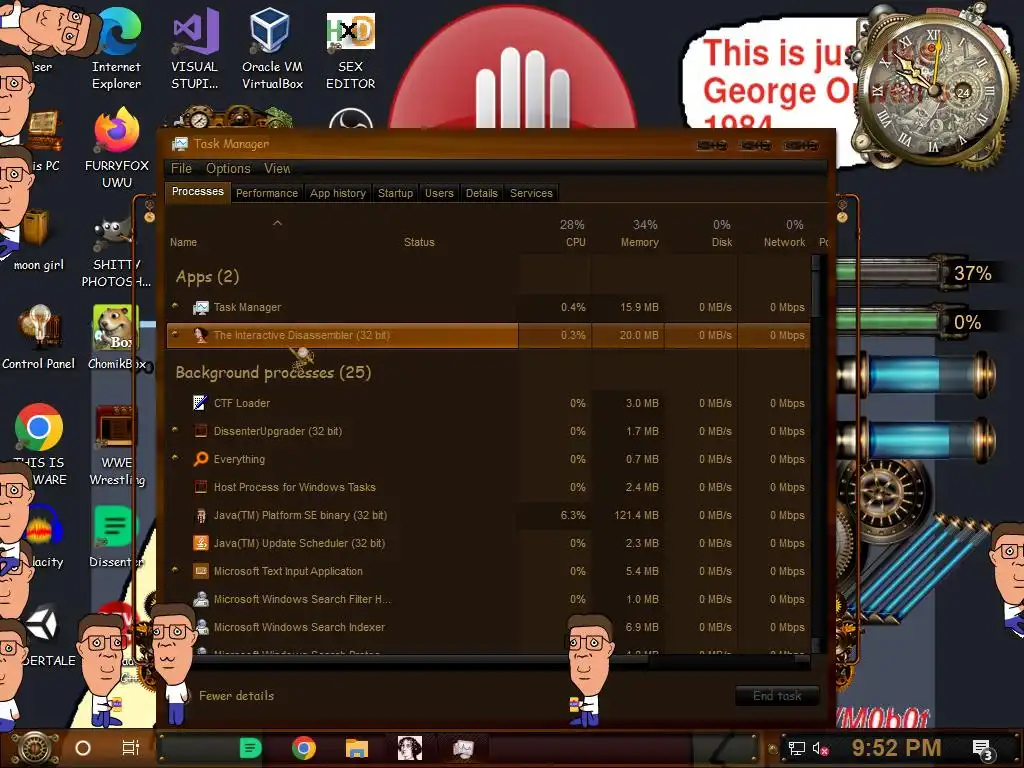1024x768 pixels.
Task: Switch to the Services tab
Action: [531, 193]
